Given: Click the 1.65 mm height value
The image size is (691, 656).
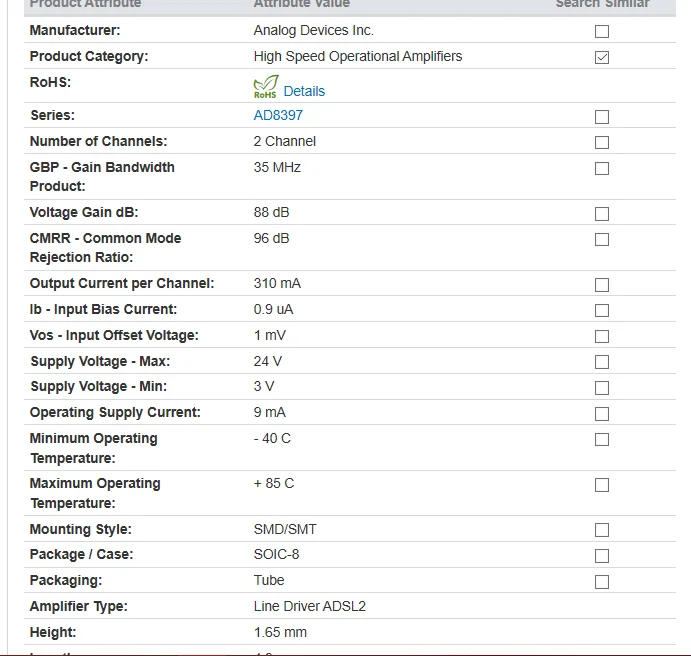Looking at the screenshot, I should click(280, 632).
